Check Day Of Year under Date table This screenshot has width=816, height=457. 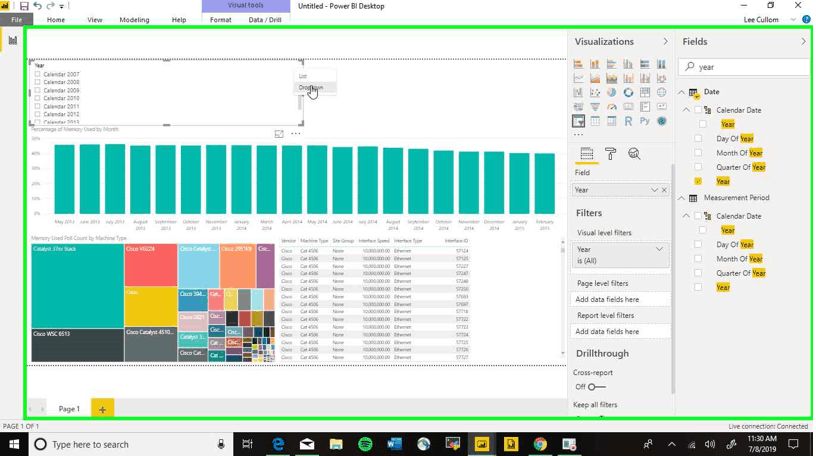(698, 138)
